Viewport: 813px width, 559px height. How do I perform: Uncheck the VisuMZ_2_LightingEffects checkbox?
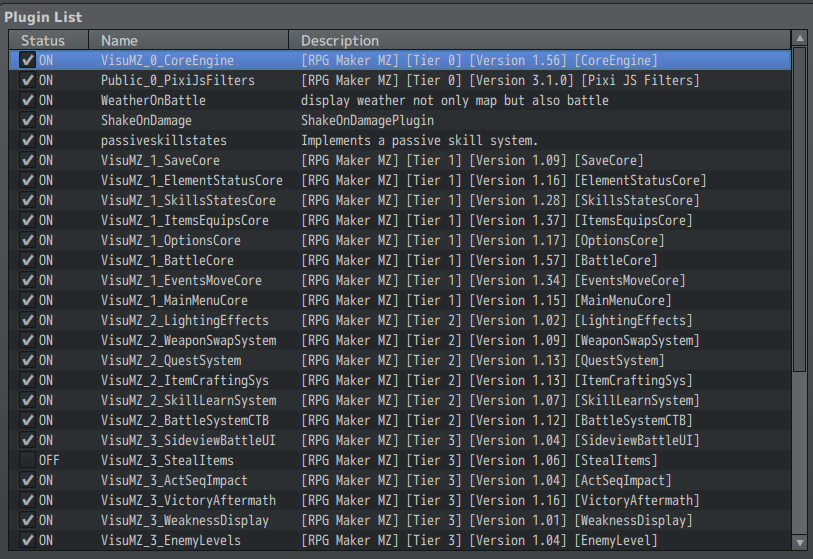(27, 320)
